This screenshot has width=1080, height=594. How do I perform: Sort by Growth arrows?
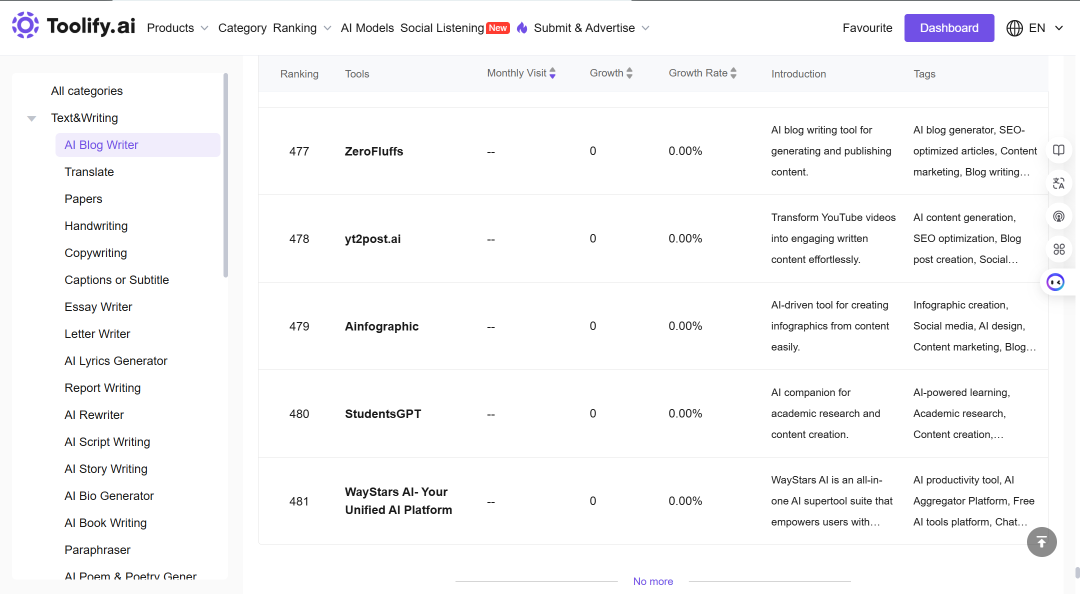630,73
